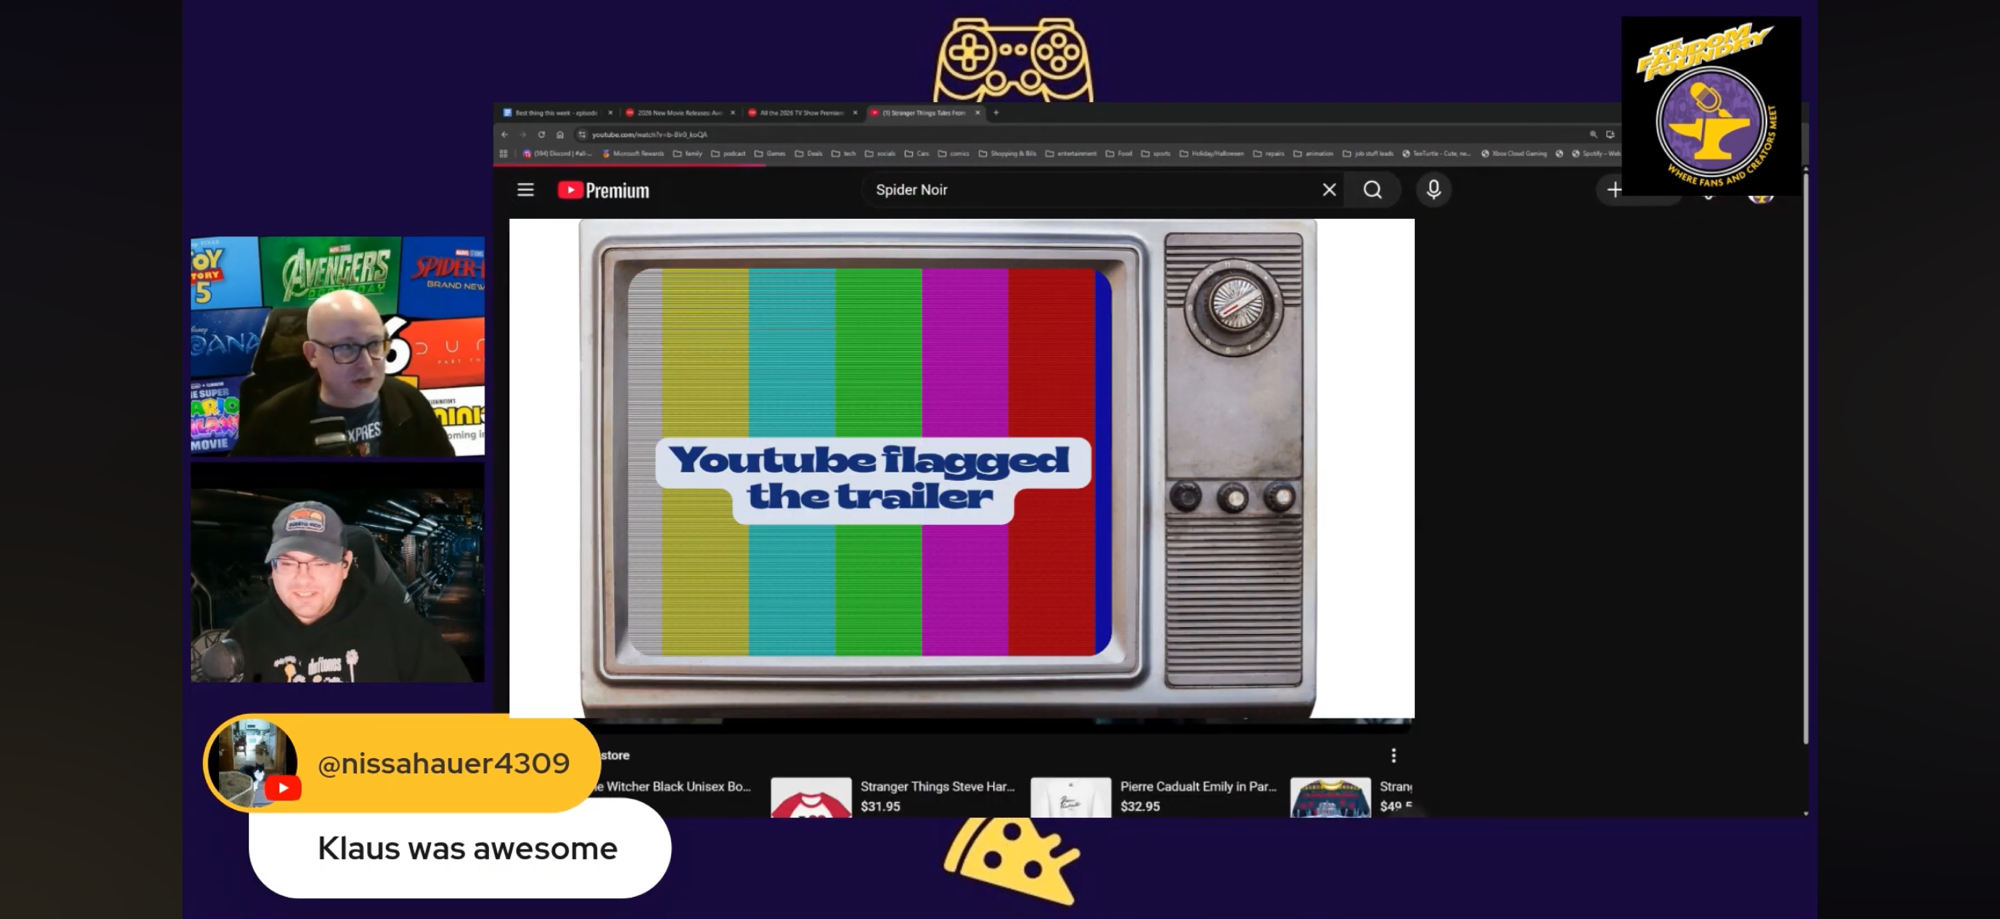This screenshot has height=919, width=2000.
Task: Go back with the browser back arrow
Action: (x=505, y=134)
